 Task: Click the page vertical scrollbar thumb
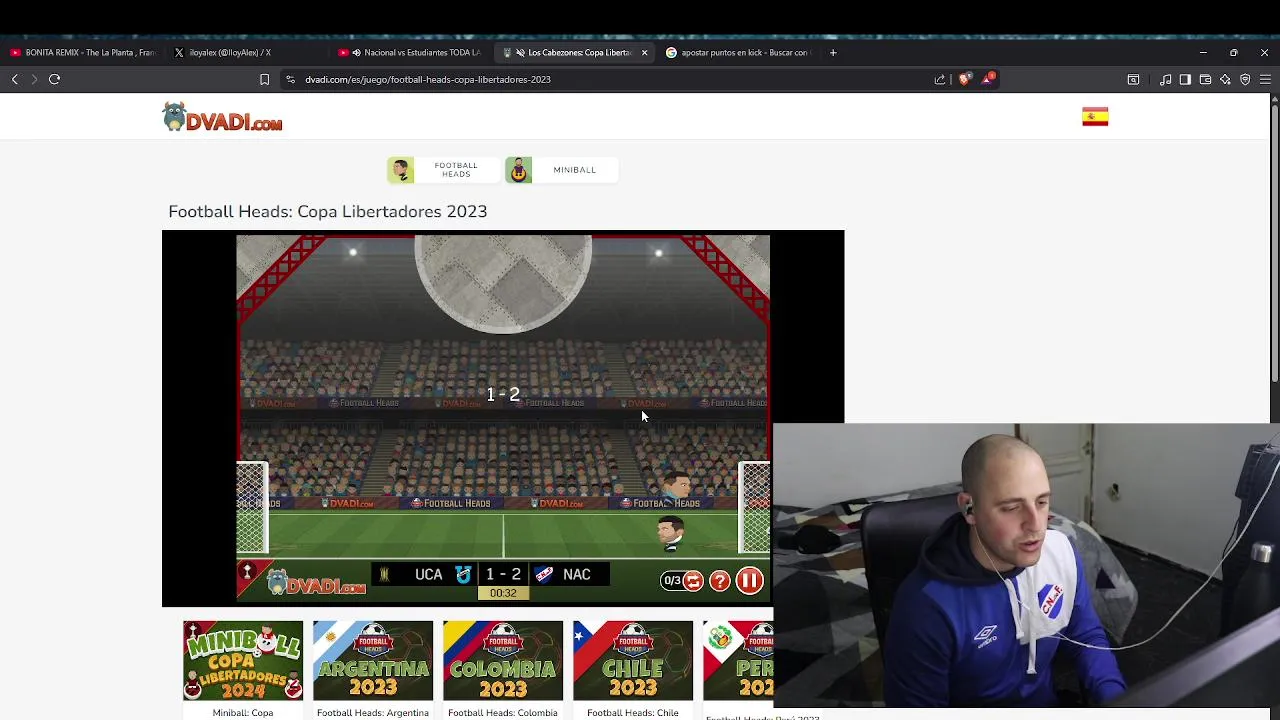(x=1274, y=242)
